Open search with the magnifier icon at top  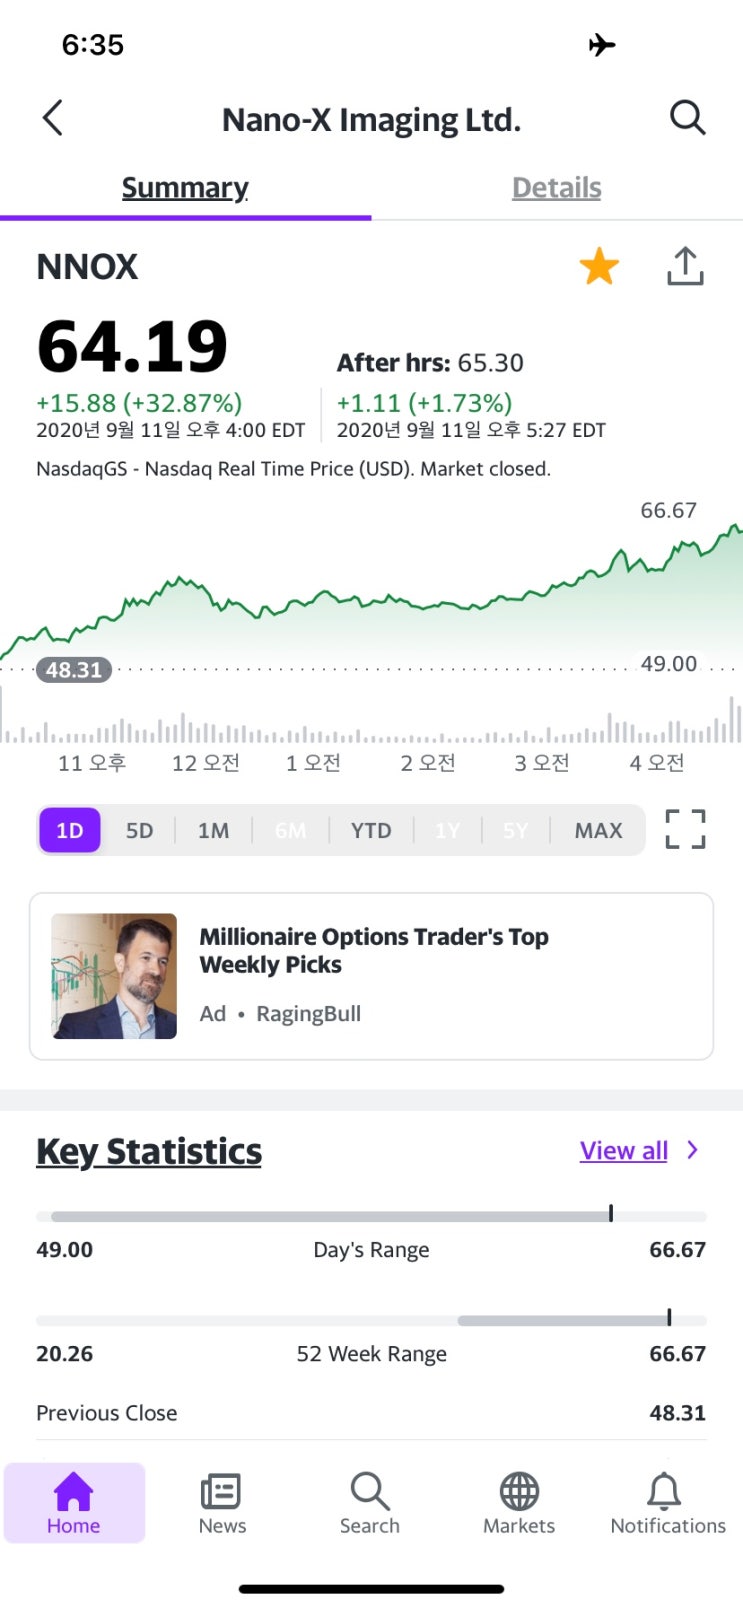687,118
